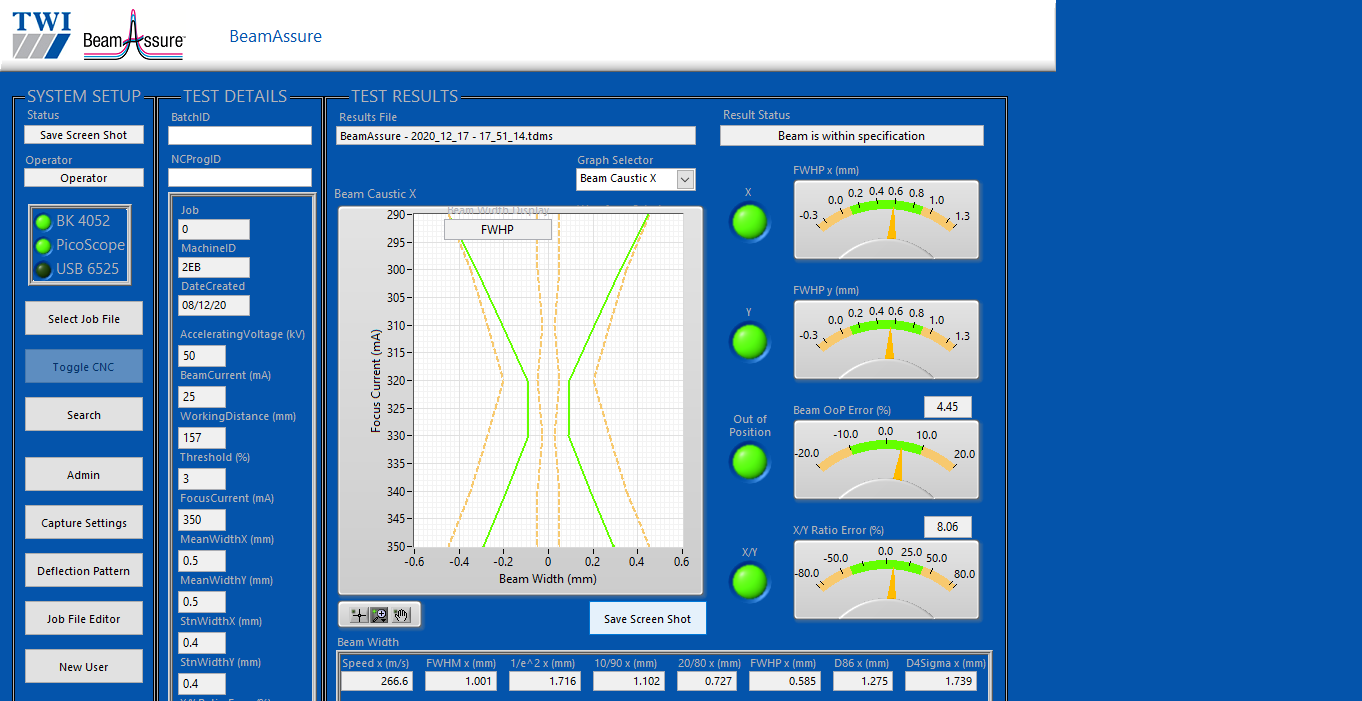
Task: Select the pan hand tool in graph palette
Action: coord(401,615)
